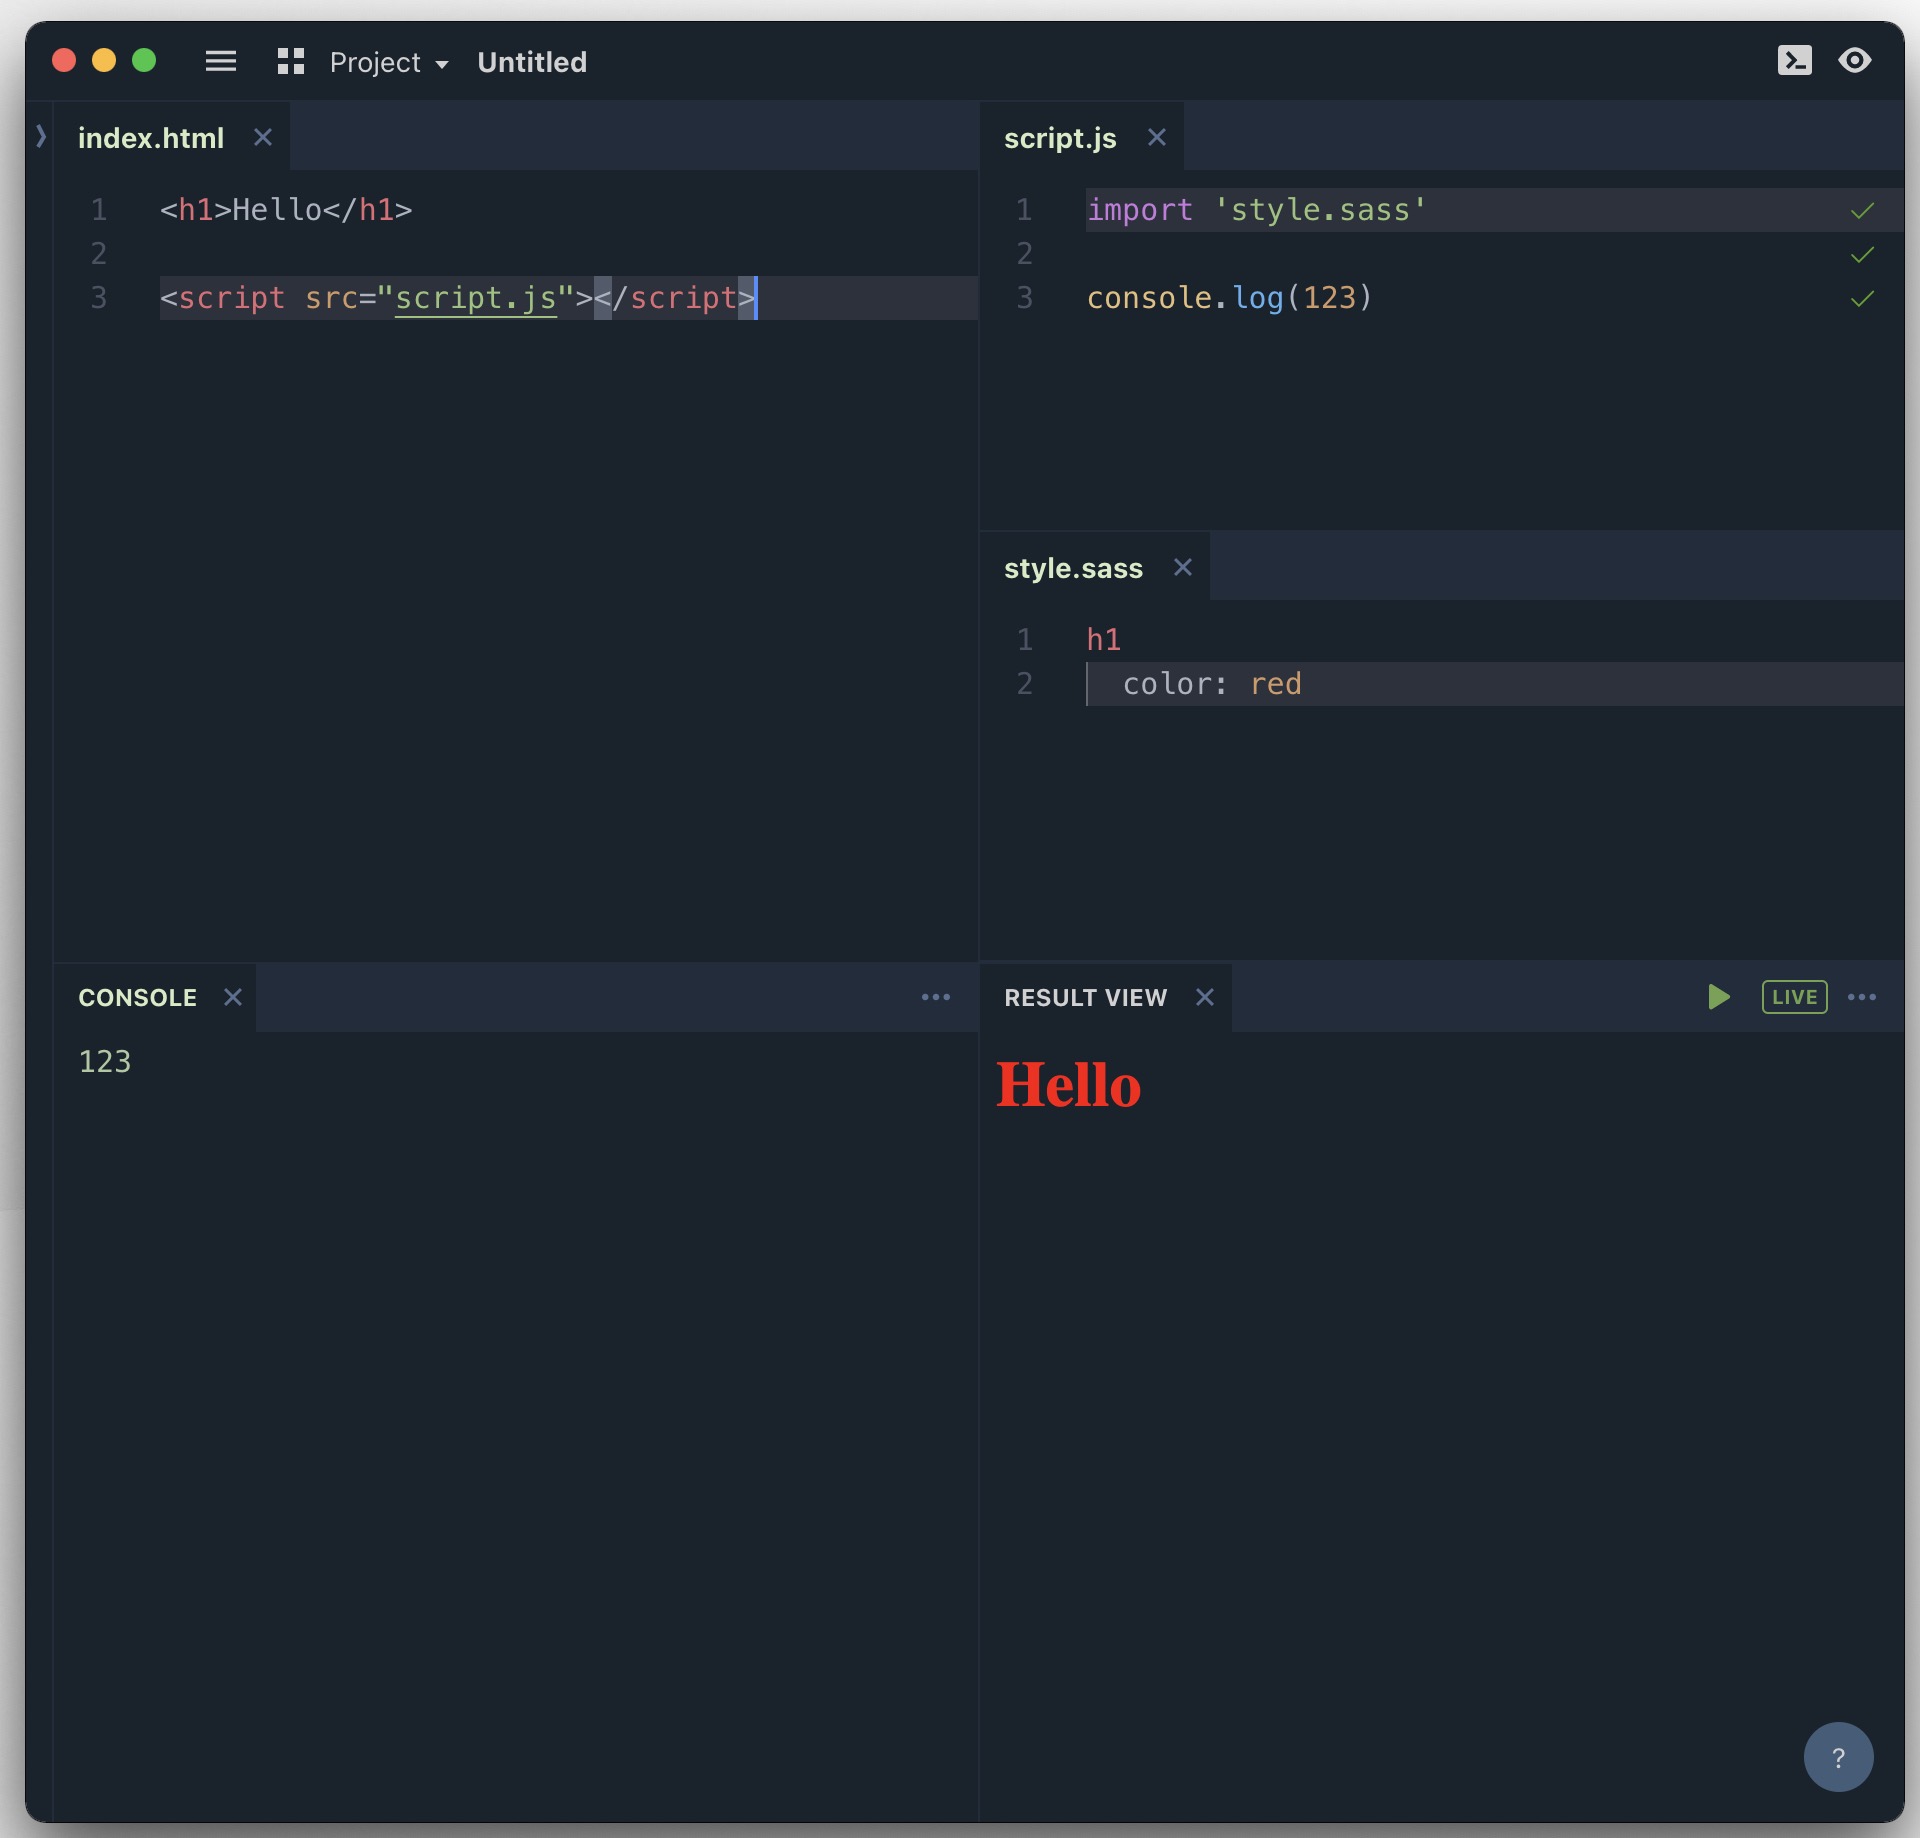The image size is (1920, 1838).
Task: Open Console panel three-dots menu
Action: [936, 997]
